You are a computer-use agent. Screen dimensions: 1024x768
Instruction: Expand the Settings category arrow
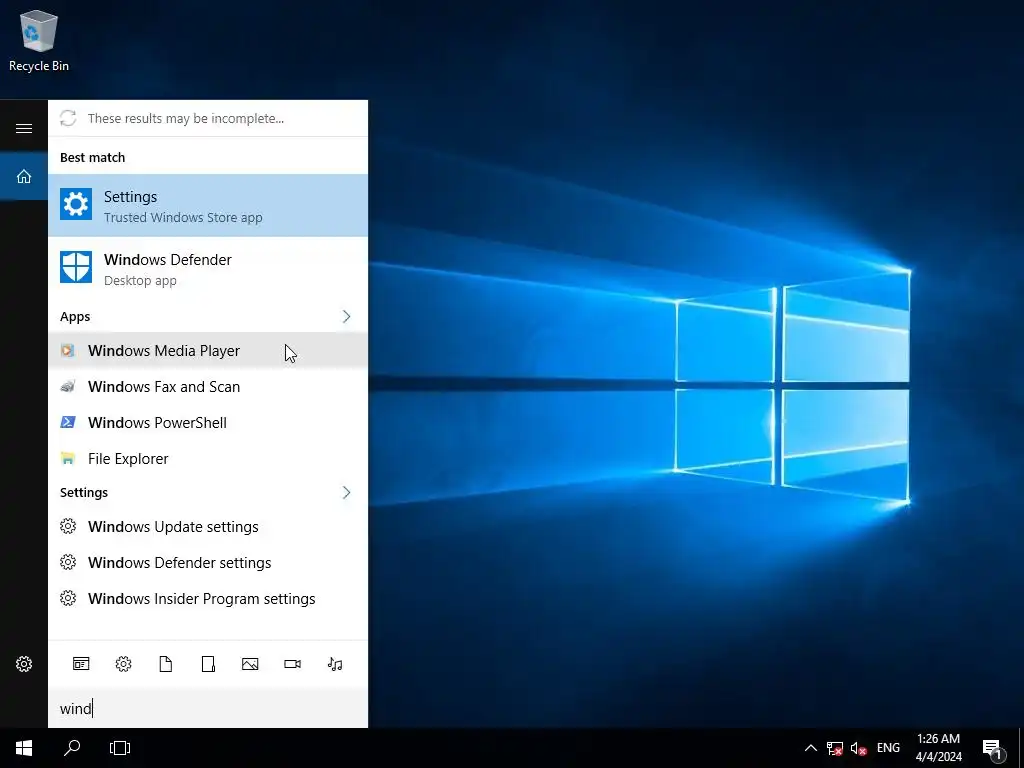point(346,492)
